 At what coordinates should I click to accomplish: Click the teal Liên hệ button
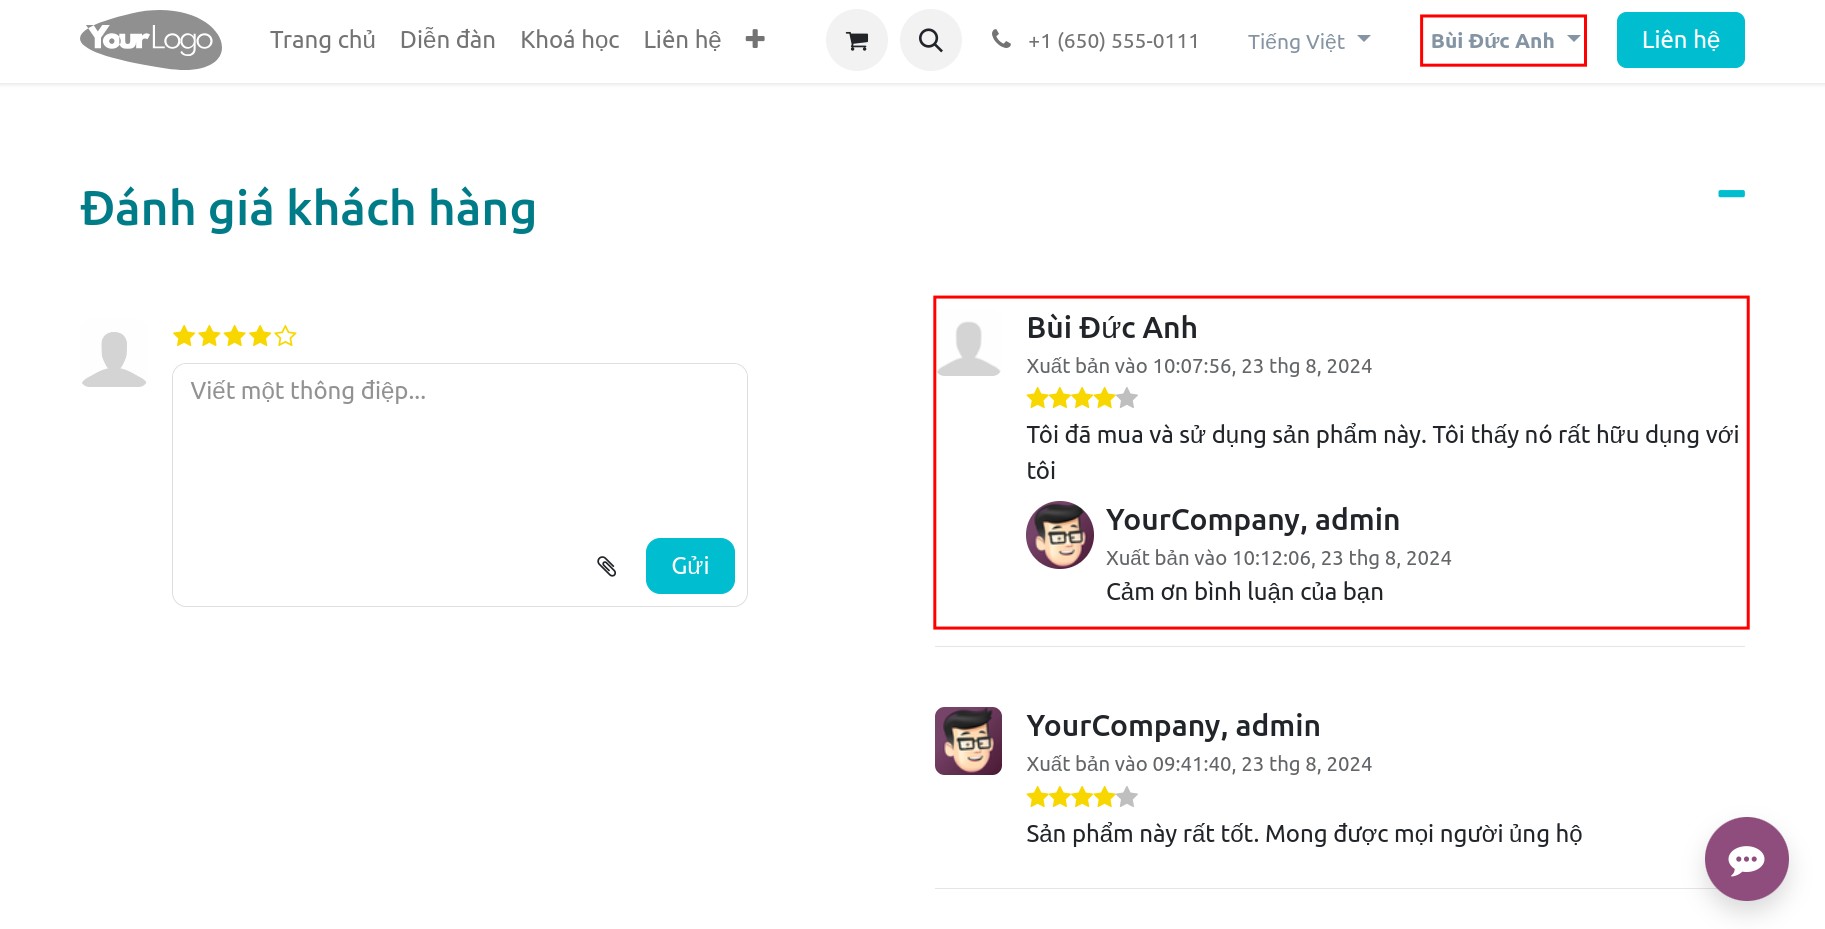coord(1681,40)
